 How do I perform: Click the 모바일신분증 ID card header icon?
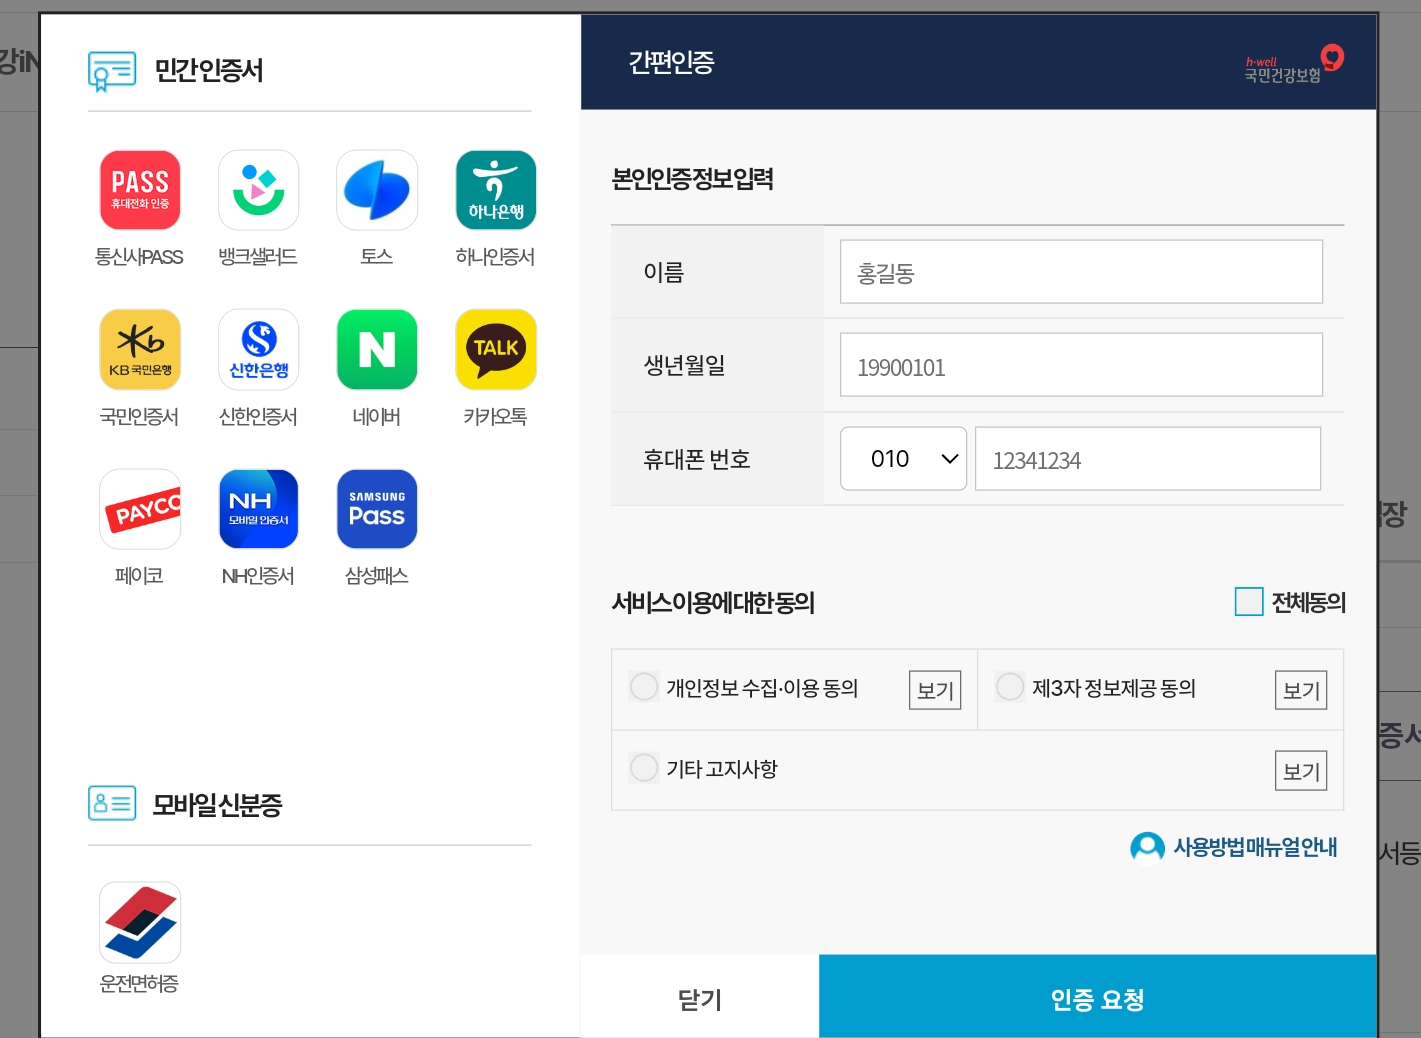pyautogui.click(x=112, y=803)
